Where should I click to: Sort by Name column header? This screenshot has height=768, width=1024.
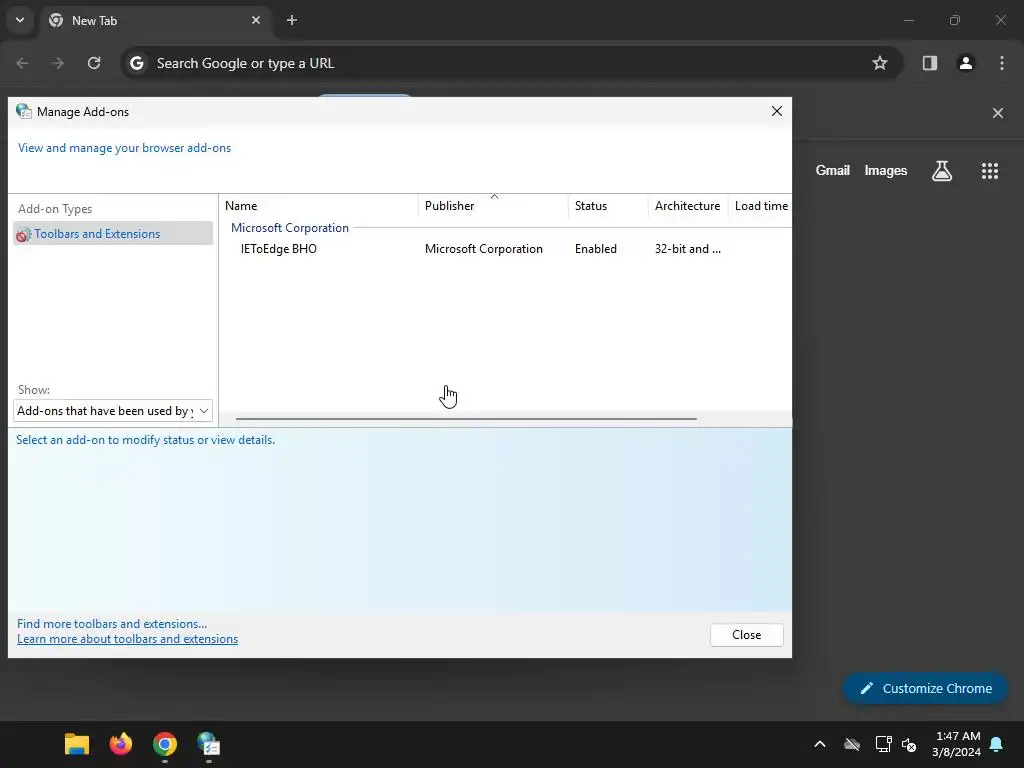[320, 206]
